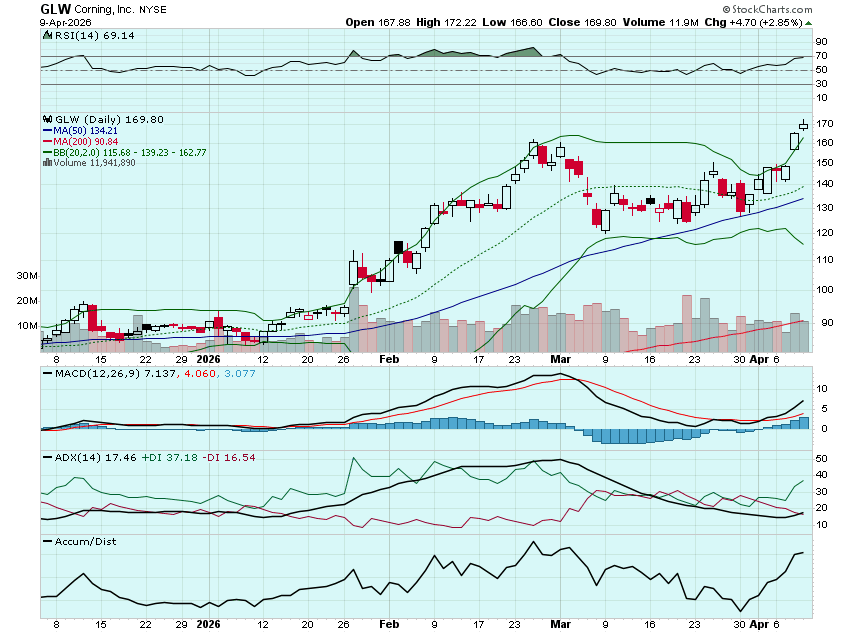Click the GLW (Daily) candlestick legend icon
Screen dimensions: 850x633
[47, 119]
